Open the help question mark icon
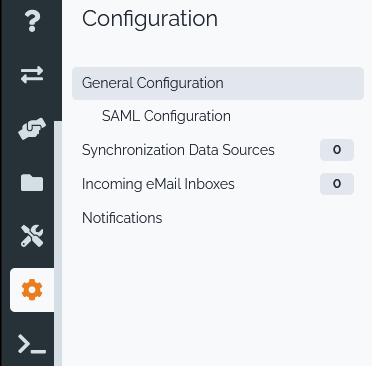Screen dimensions: 372x366 [x=32, y=21]
